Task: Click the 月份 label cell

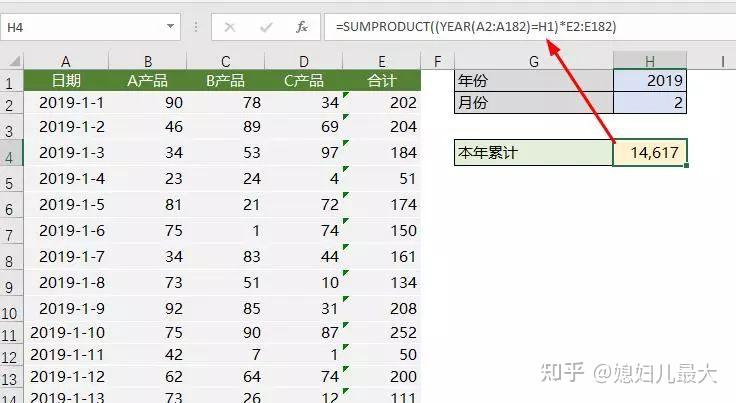Action: coord(534,103)
